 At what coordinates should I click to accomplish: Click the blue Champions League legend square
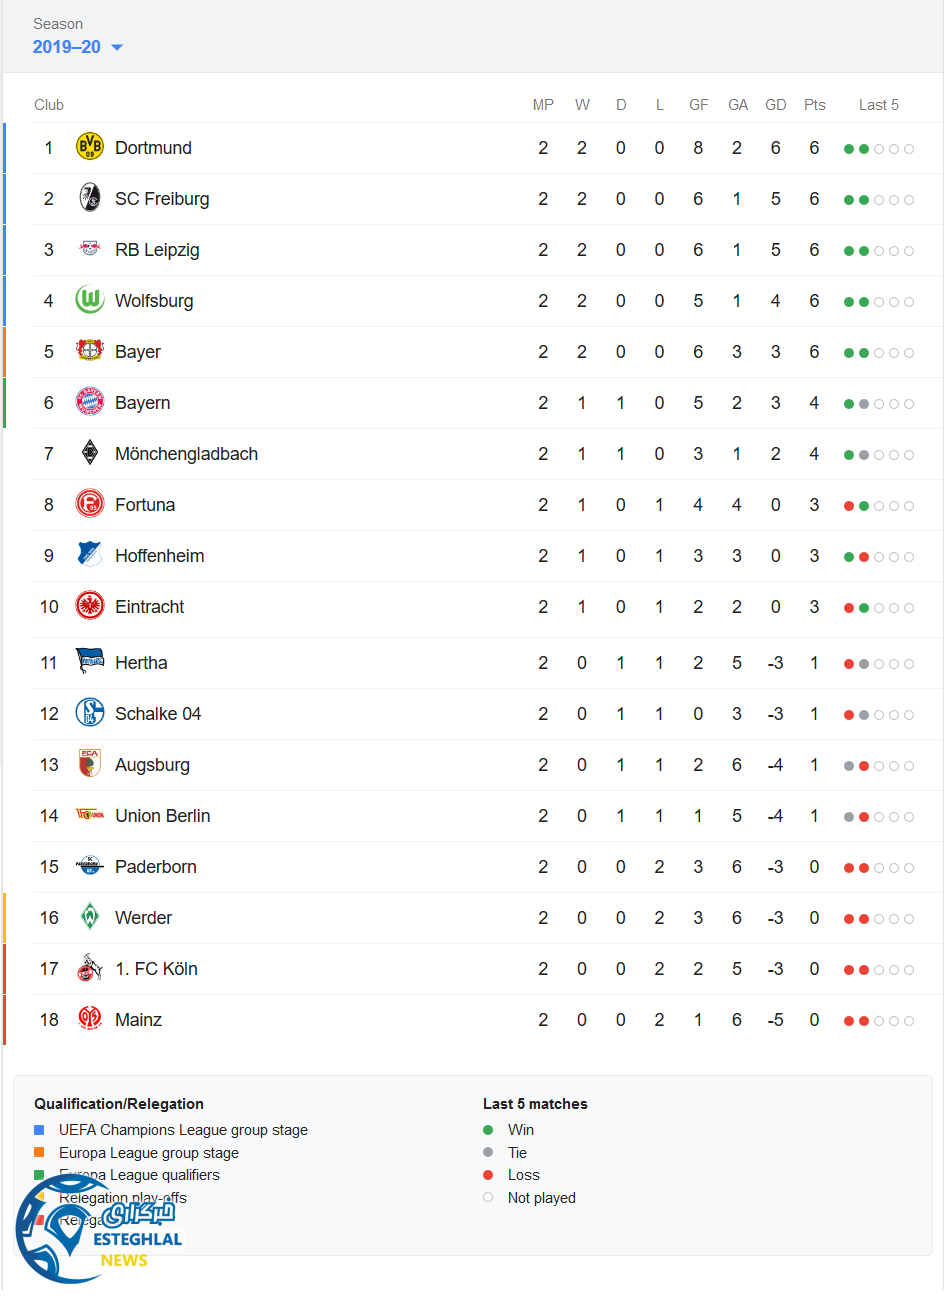coord(39,1130)
